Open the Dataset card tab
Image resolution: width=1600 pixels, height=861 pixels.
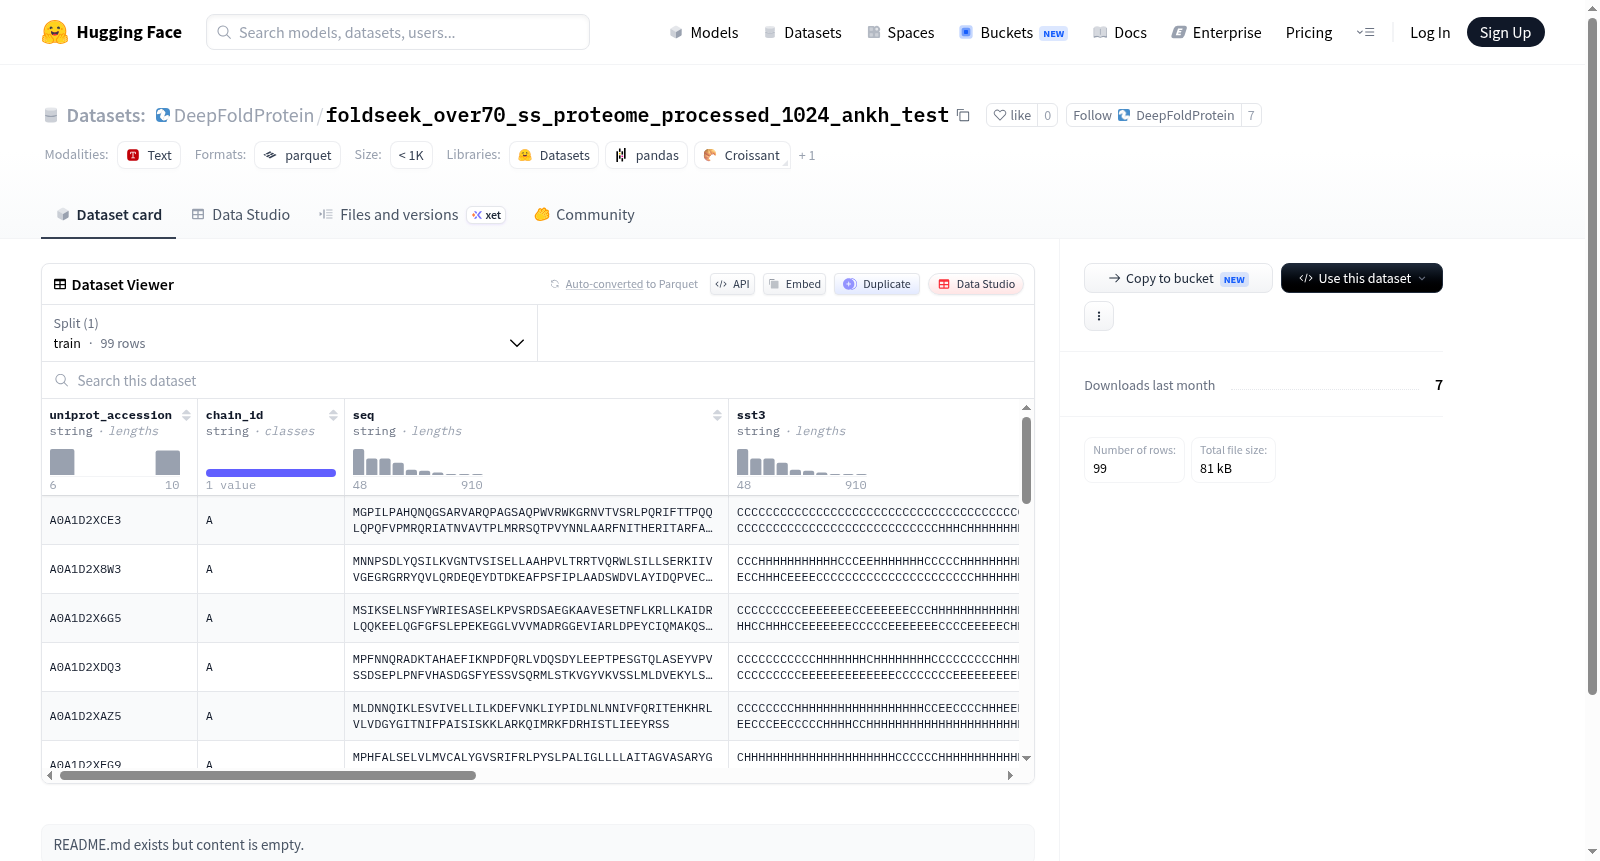(108, 215)
